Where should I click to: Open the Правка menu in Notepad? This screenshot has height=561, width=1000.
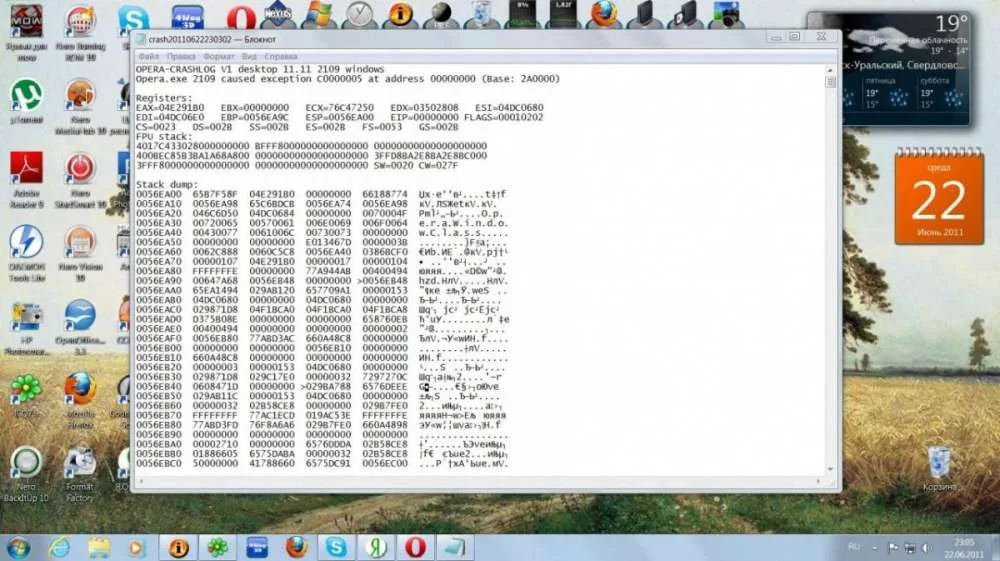(181, 57)
